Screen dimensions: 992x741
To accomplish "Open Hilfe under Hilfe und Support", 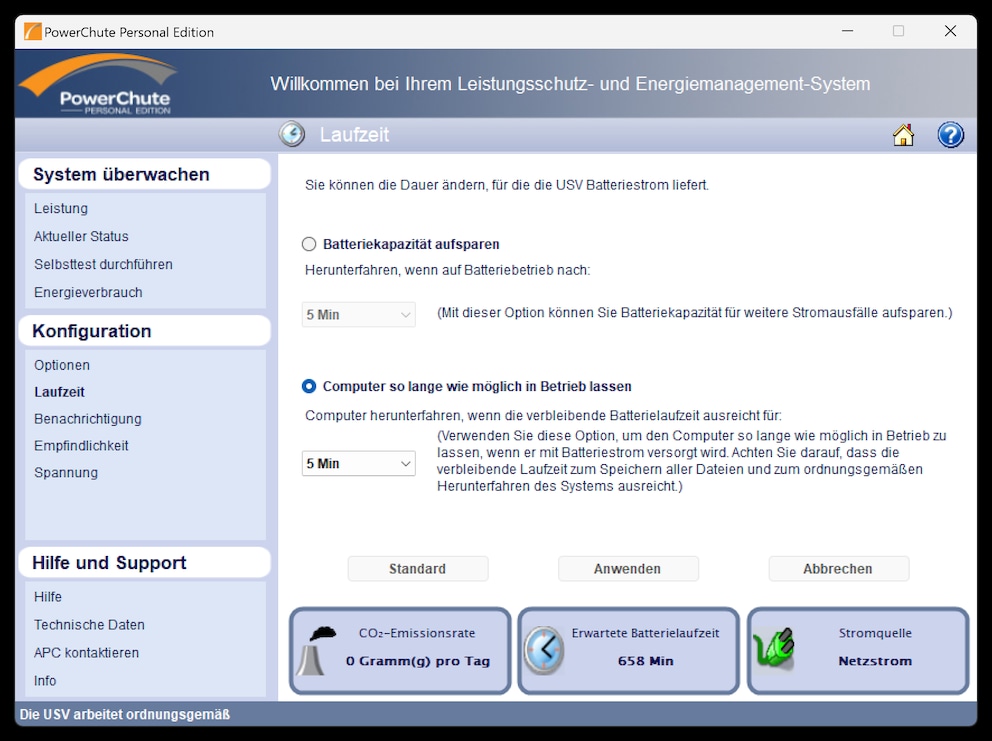I will tap(48, 597).
